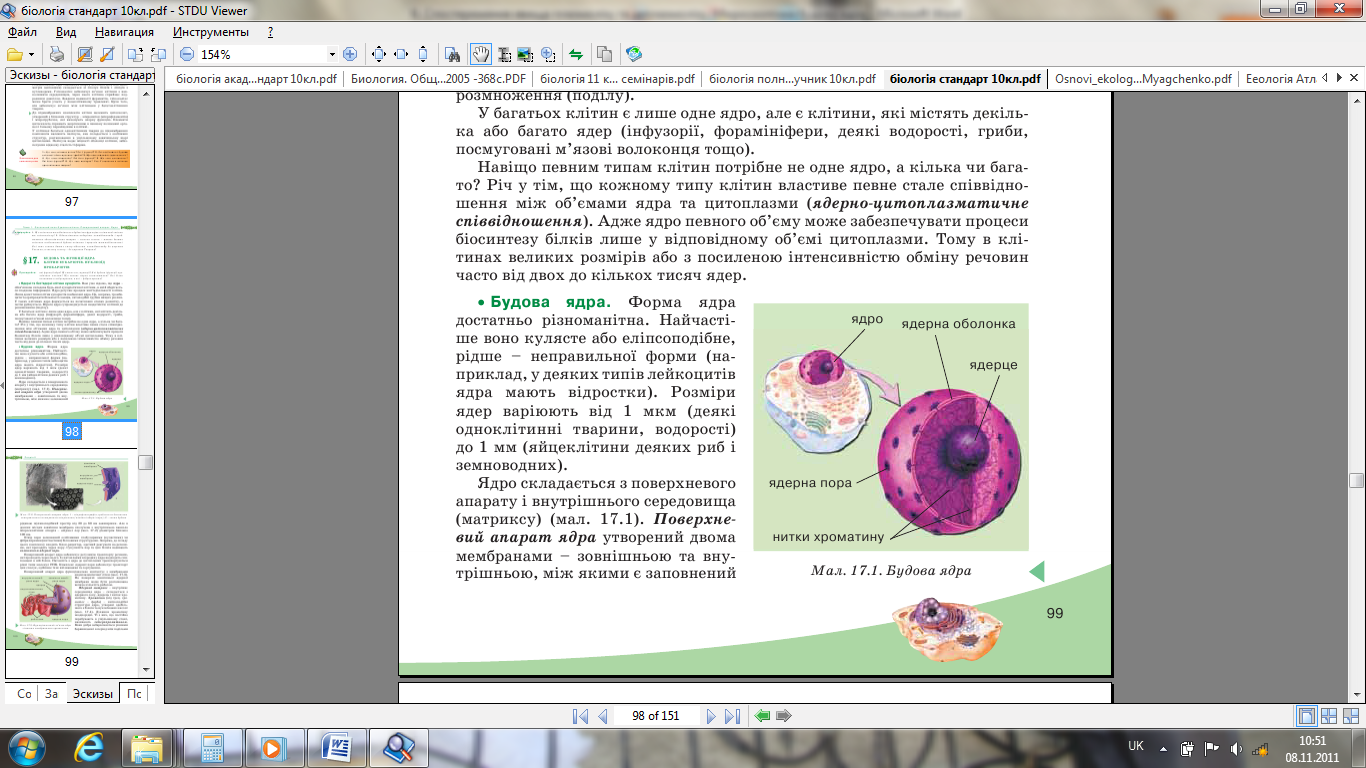Toggle cover page facing layout view

click(x=1352, y=716)
